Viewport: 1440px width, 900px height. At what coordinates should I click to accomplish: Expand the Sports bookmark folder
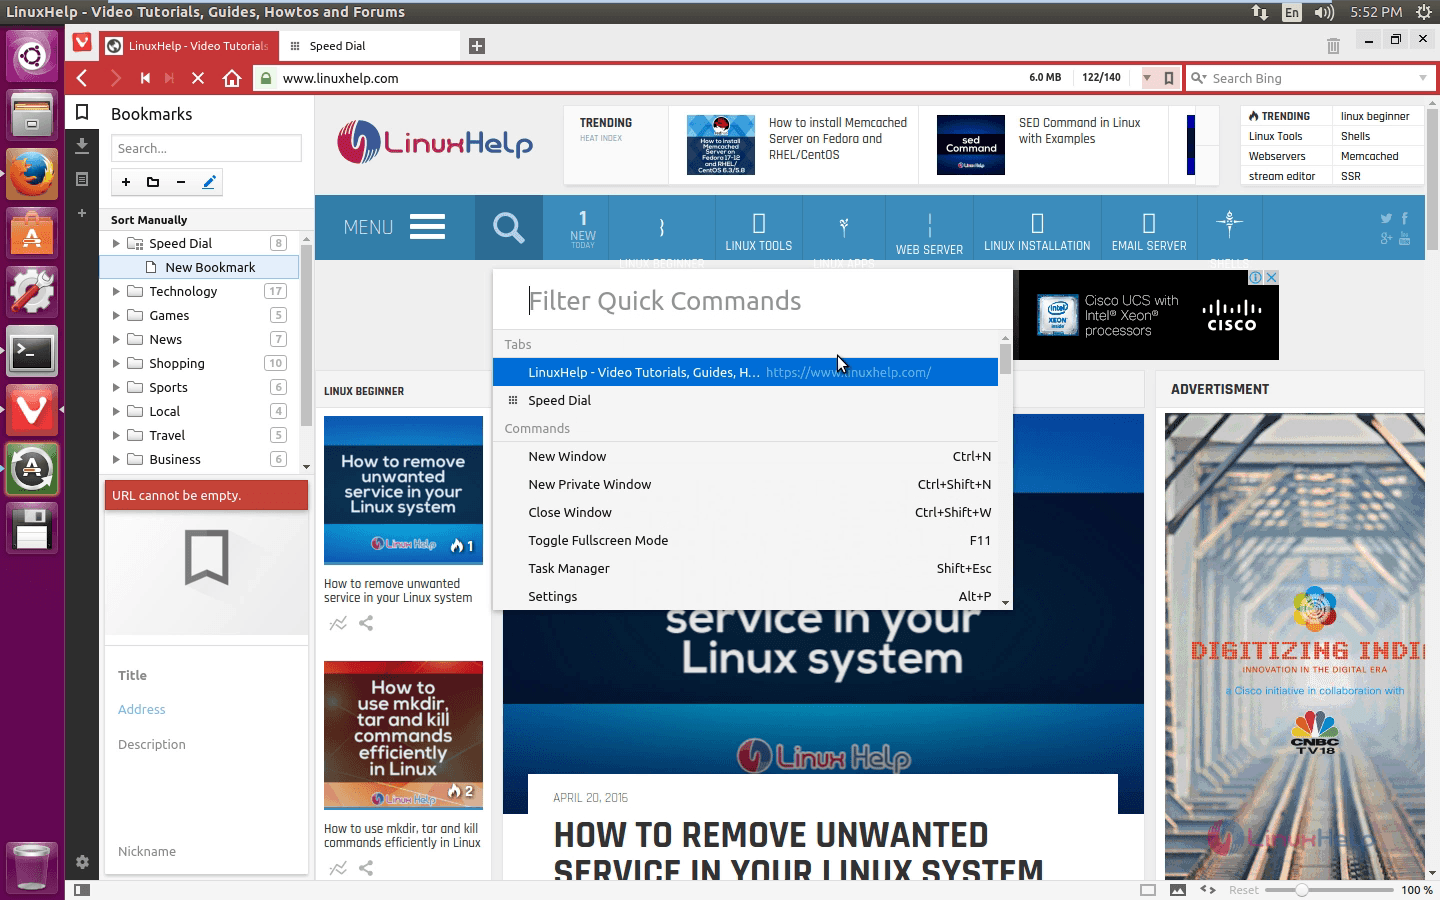pyautogui.click(x=116, y=387)
